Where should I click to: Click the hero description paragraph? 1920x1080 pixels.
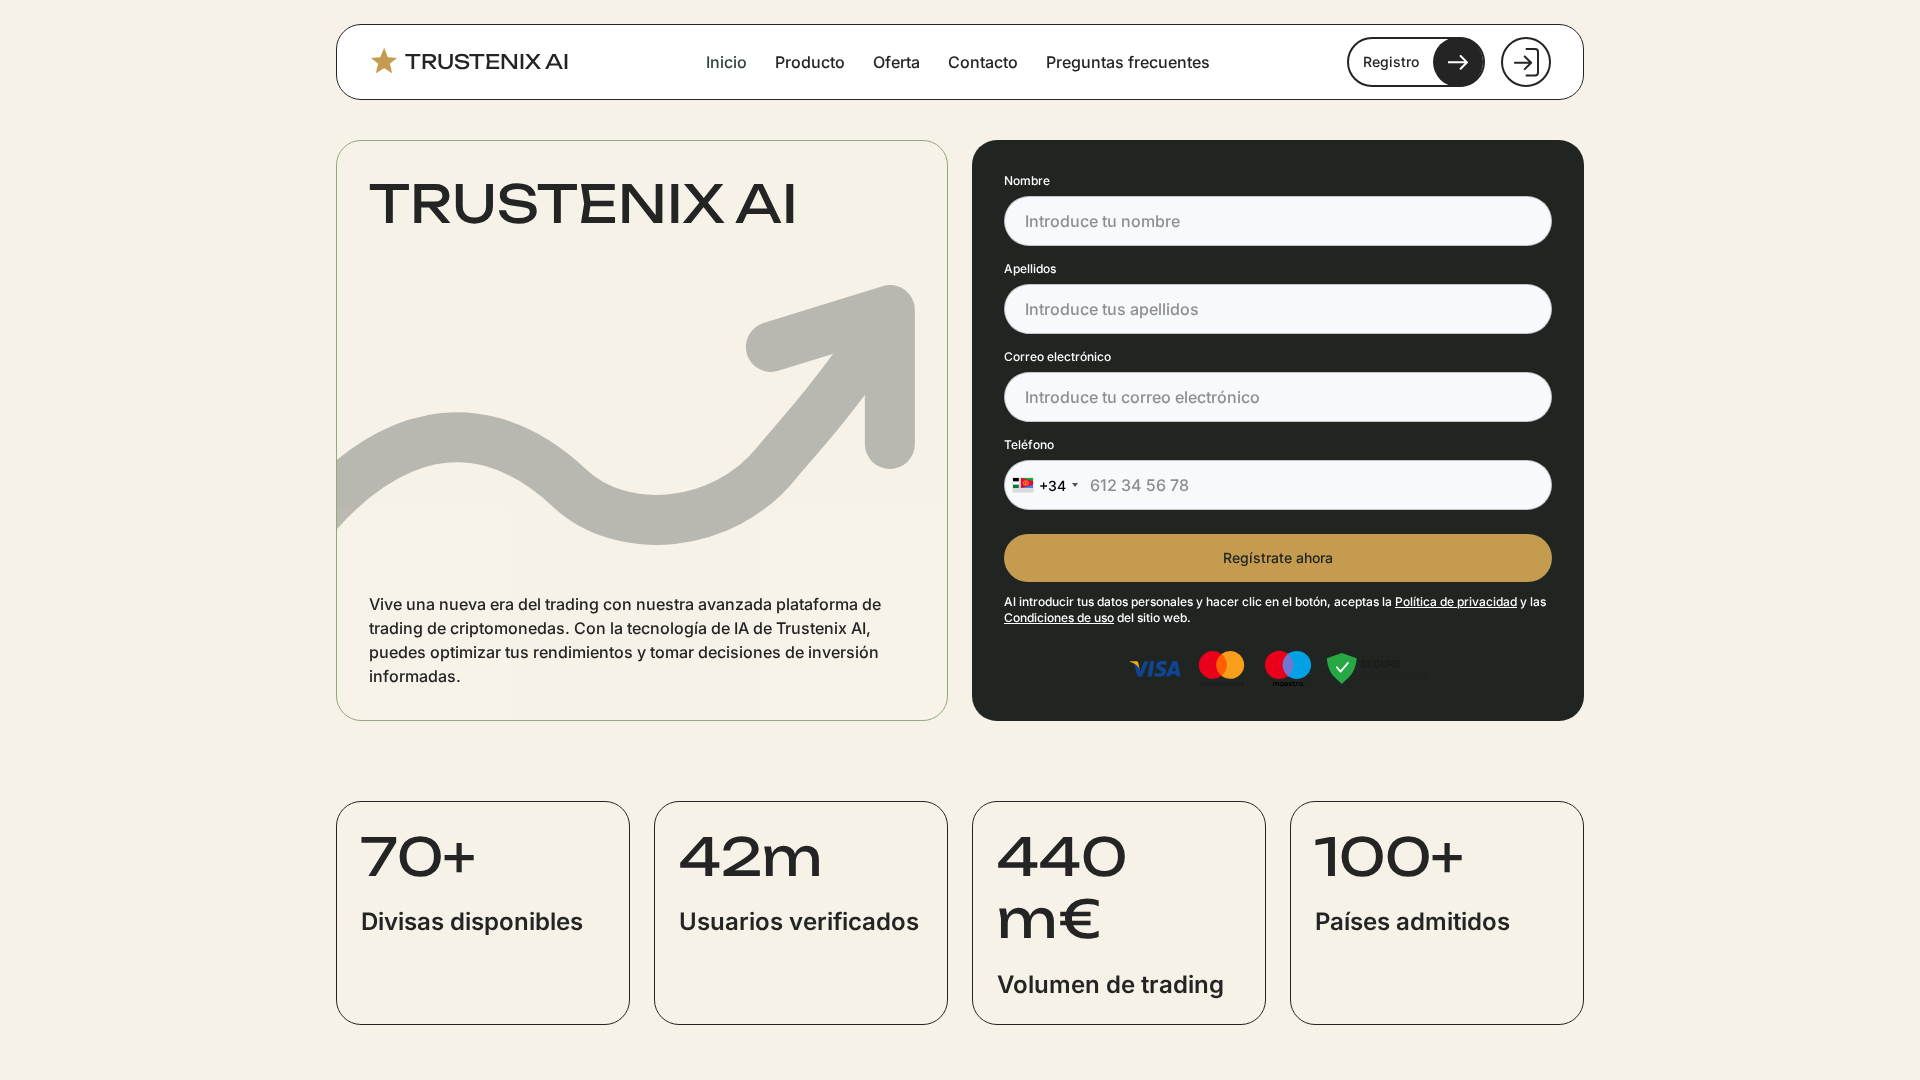(x=626, y=640)
